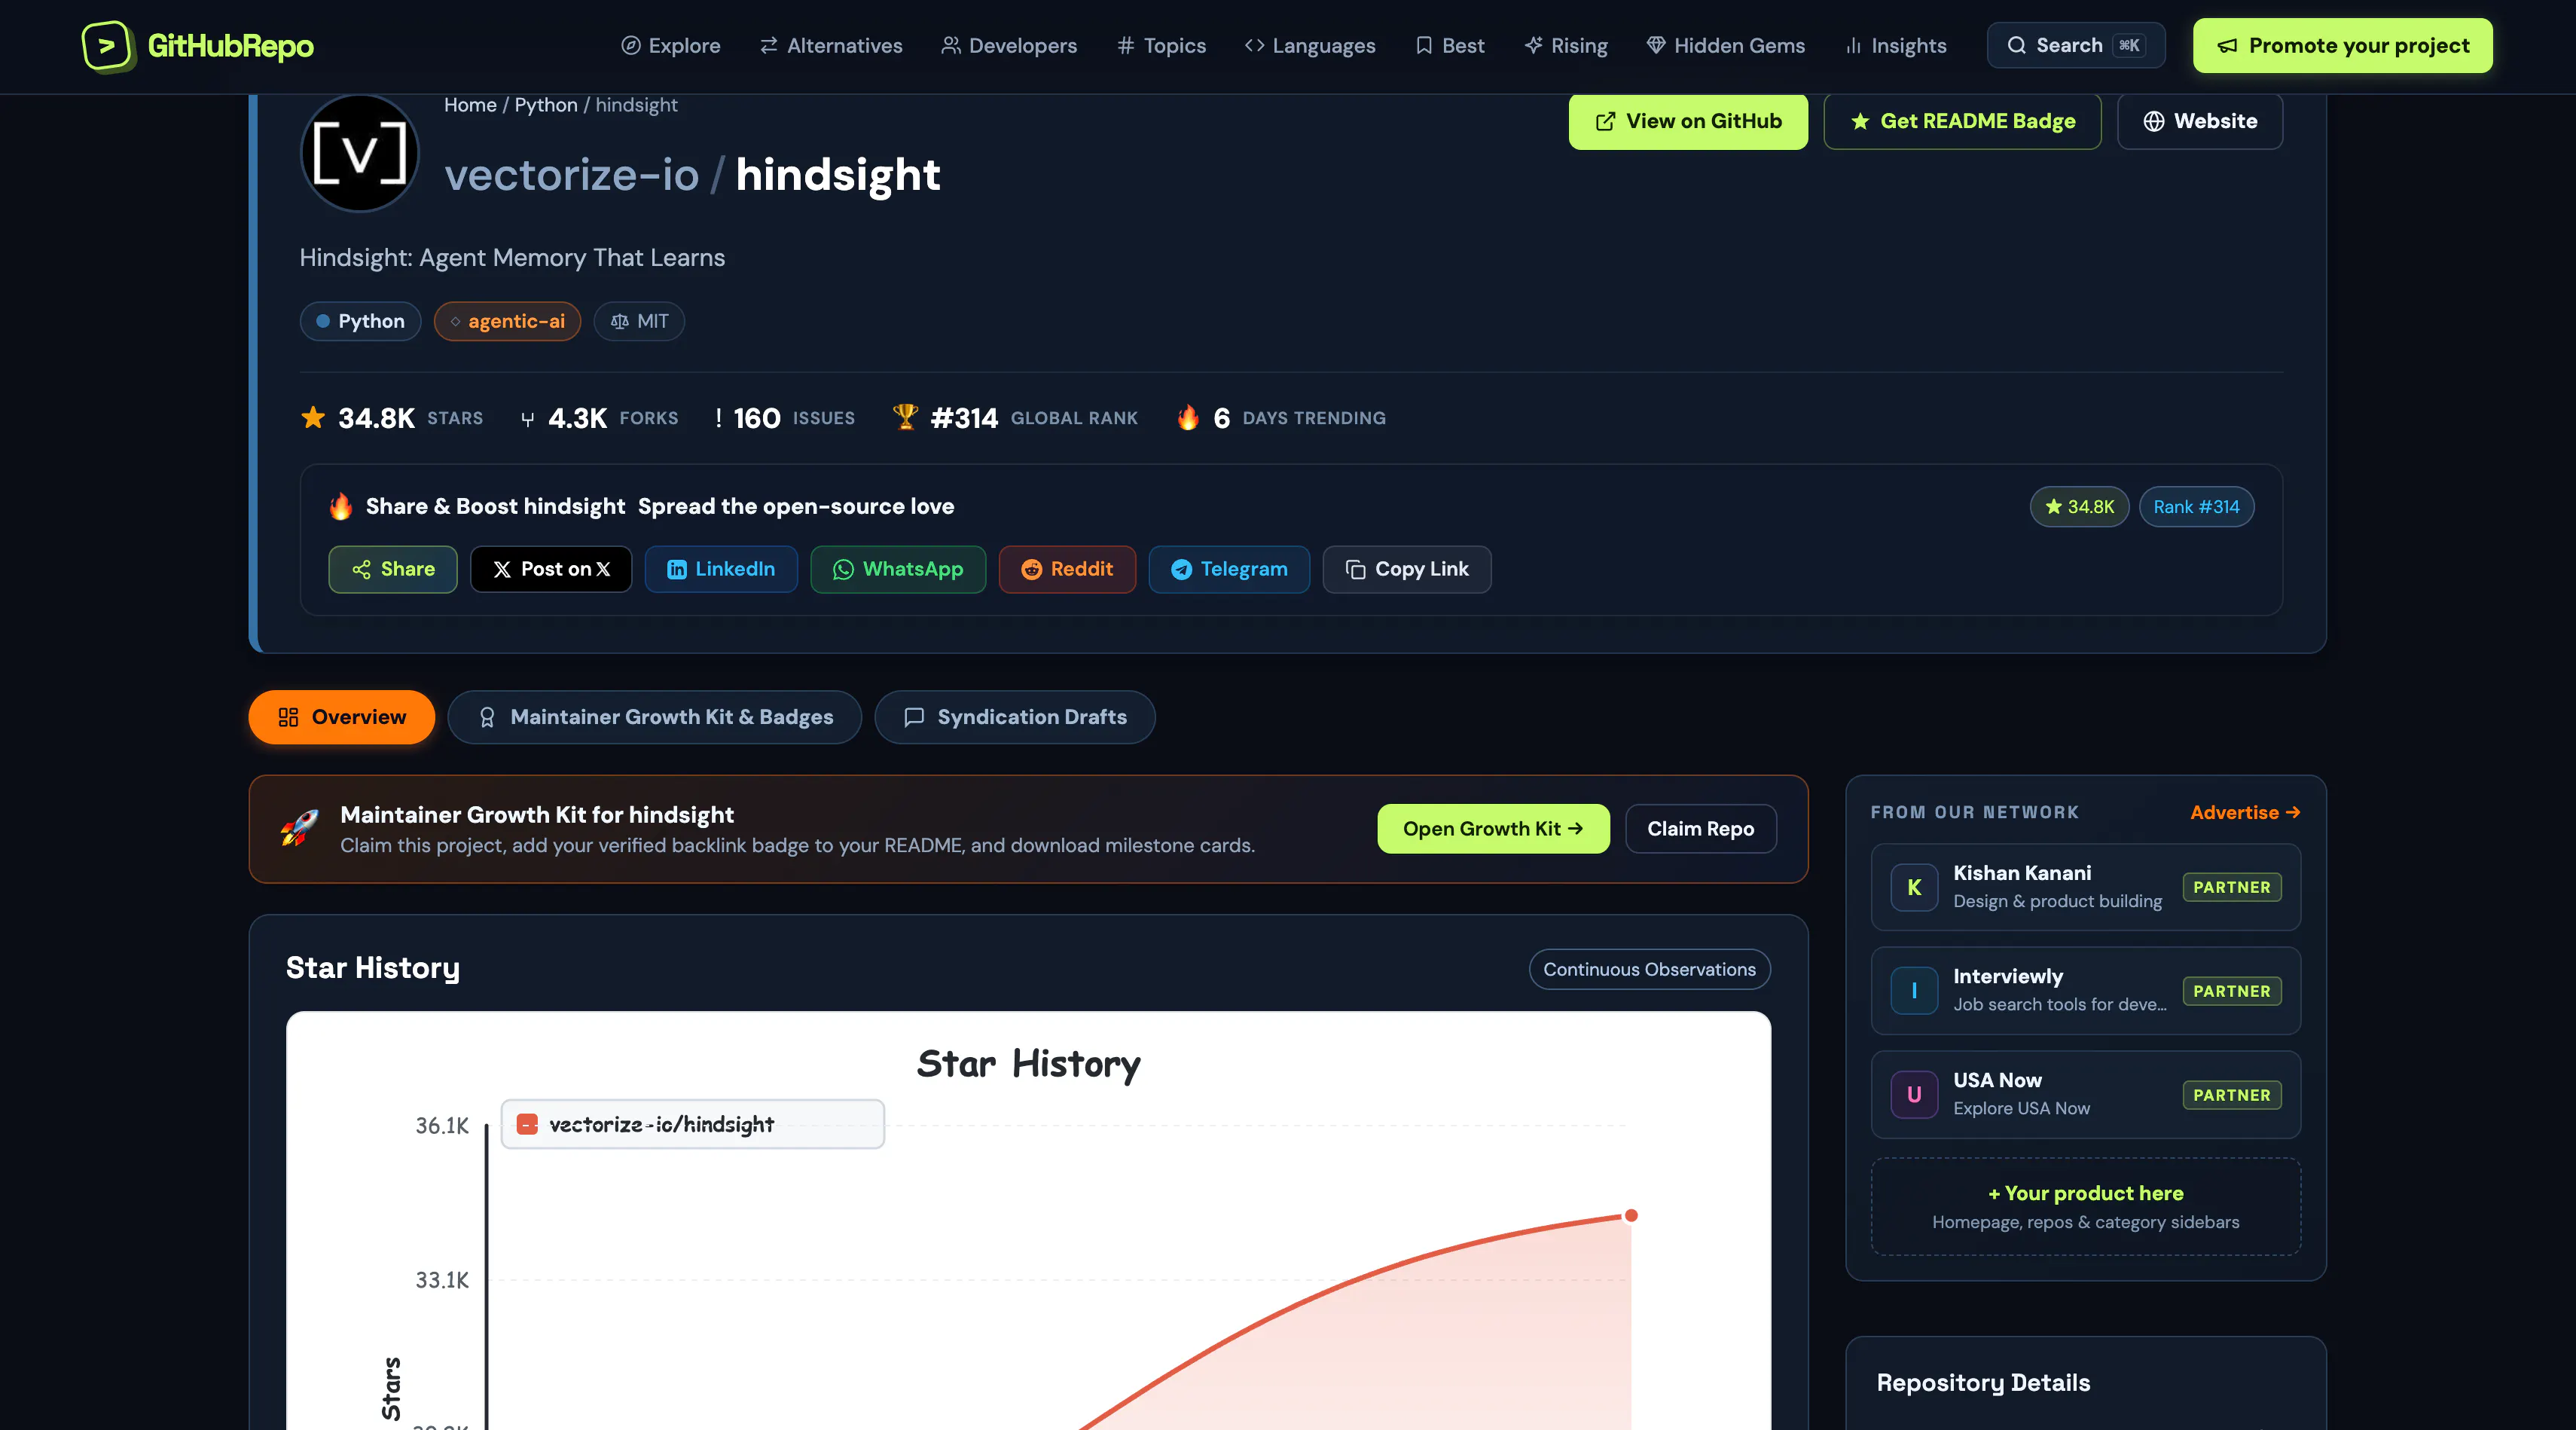The height and width of the screenshot is (1430, 2576).
Task: Click the rocket icon in Growth Kit banner
Action: (x=299, y=828)
